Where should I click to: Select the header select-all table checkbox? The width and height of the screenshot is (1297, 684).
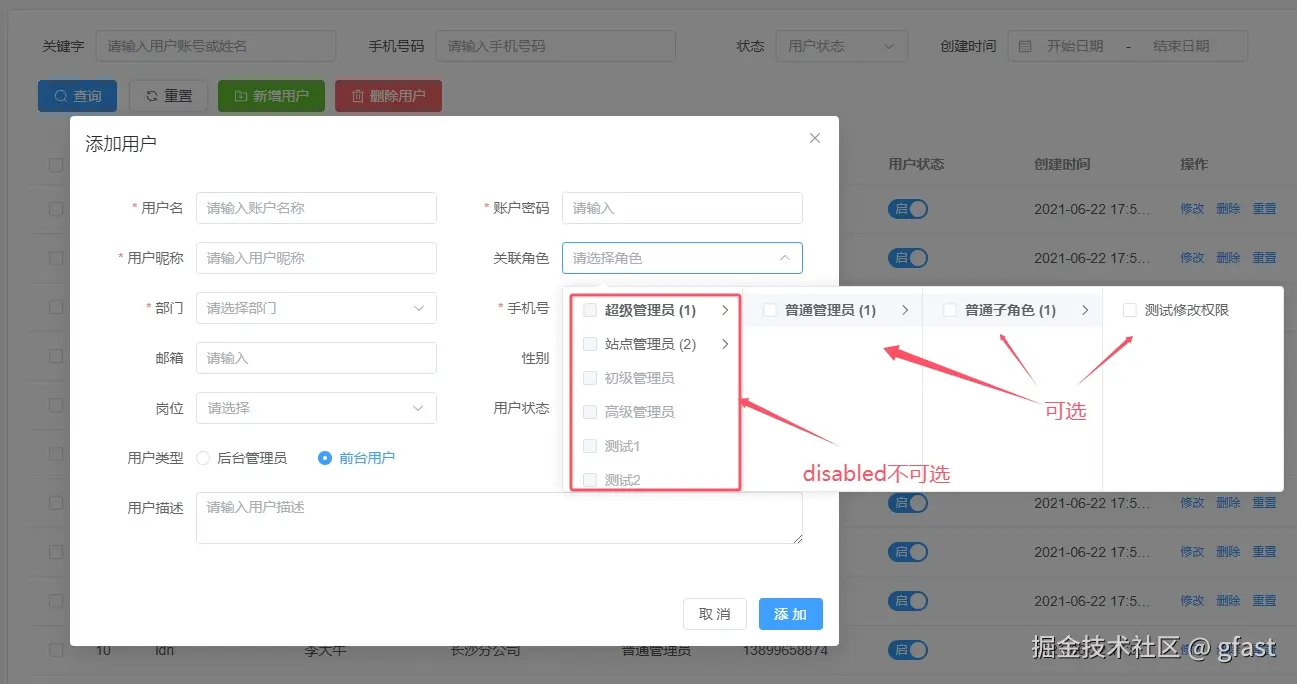tap(56, 165)
